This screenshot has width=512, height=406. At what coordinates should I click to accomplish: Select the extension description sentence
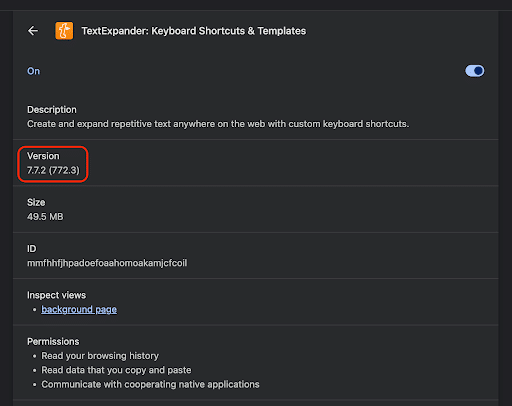tap(218, 124)
